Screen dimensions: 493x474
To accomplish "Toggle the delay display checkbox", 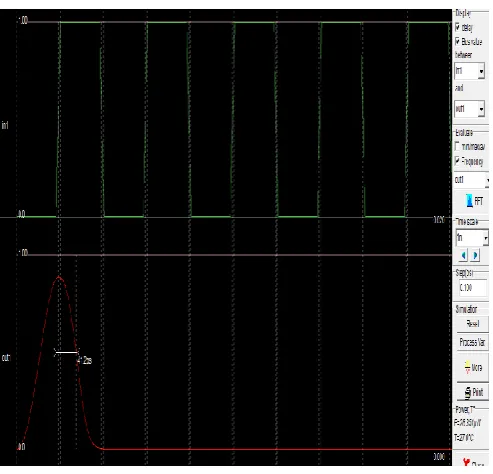I will 458,26.
